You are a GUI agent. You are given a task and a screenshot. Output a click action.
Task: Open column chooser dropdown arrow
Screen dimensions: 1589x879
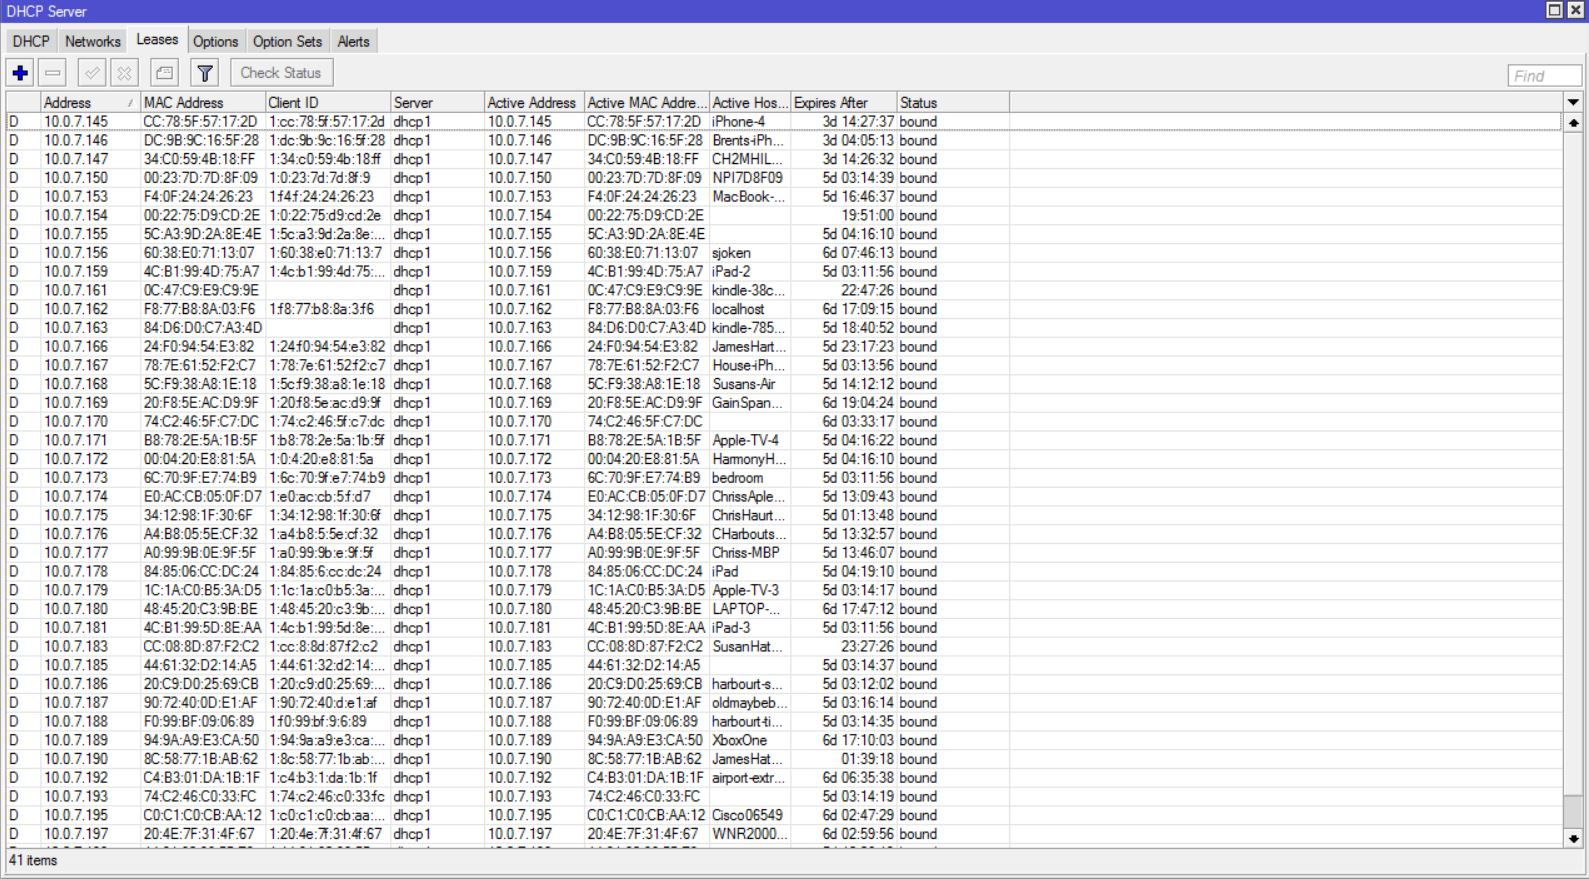(1573, 103)
